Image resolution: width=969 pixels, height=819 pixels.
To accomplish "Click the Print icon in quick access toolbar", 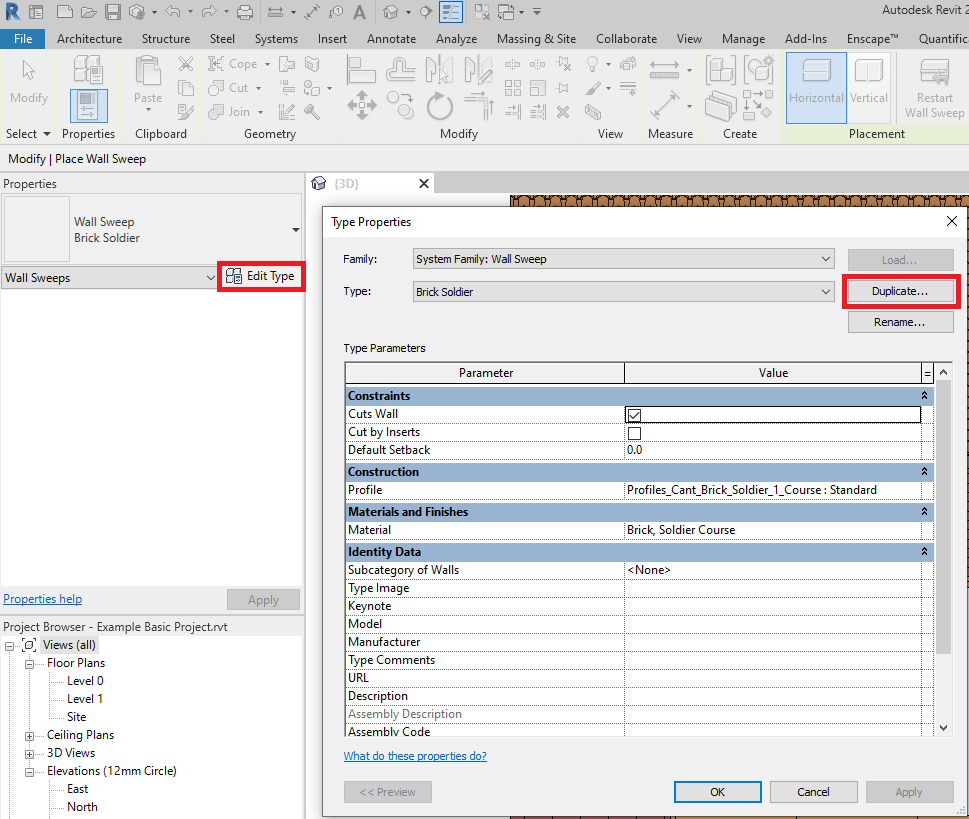I will click(245, 12).
